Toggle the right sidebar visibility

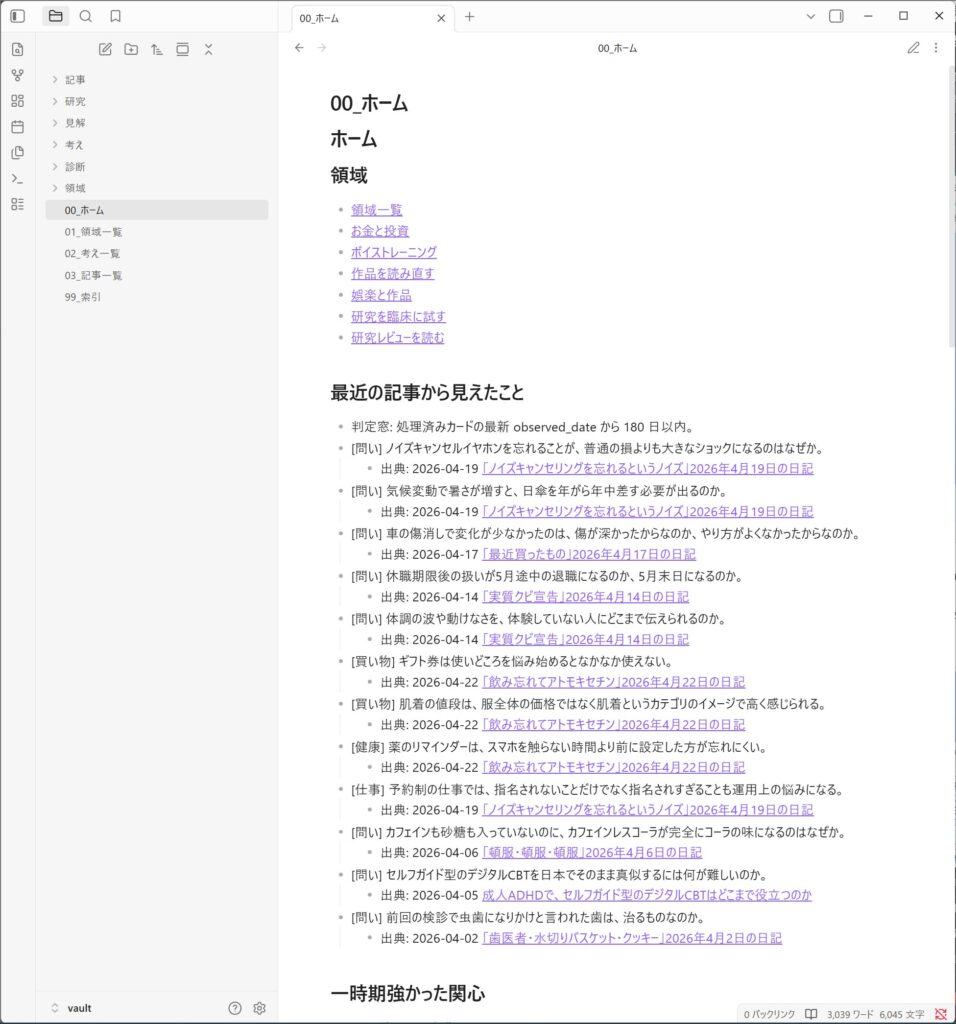[x=837, y=16]
